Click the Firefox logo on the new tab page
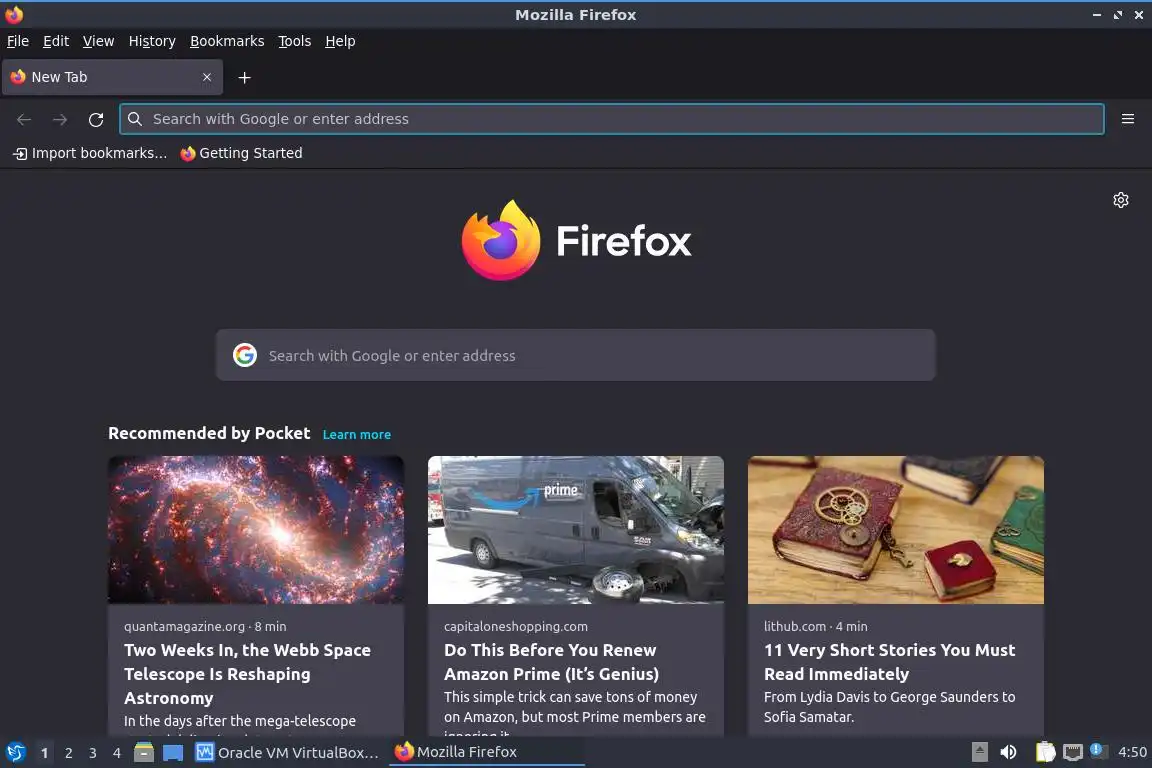 coord(576,240)
